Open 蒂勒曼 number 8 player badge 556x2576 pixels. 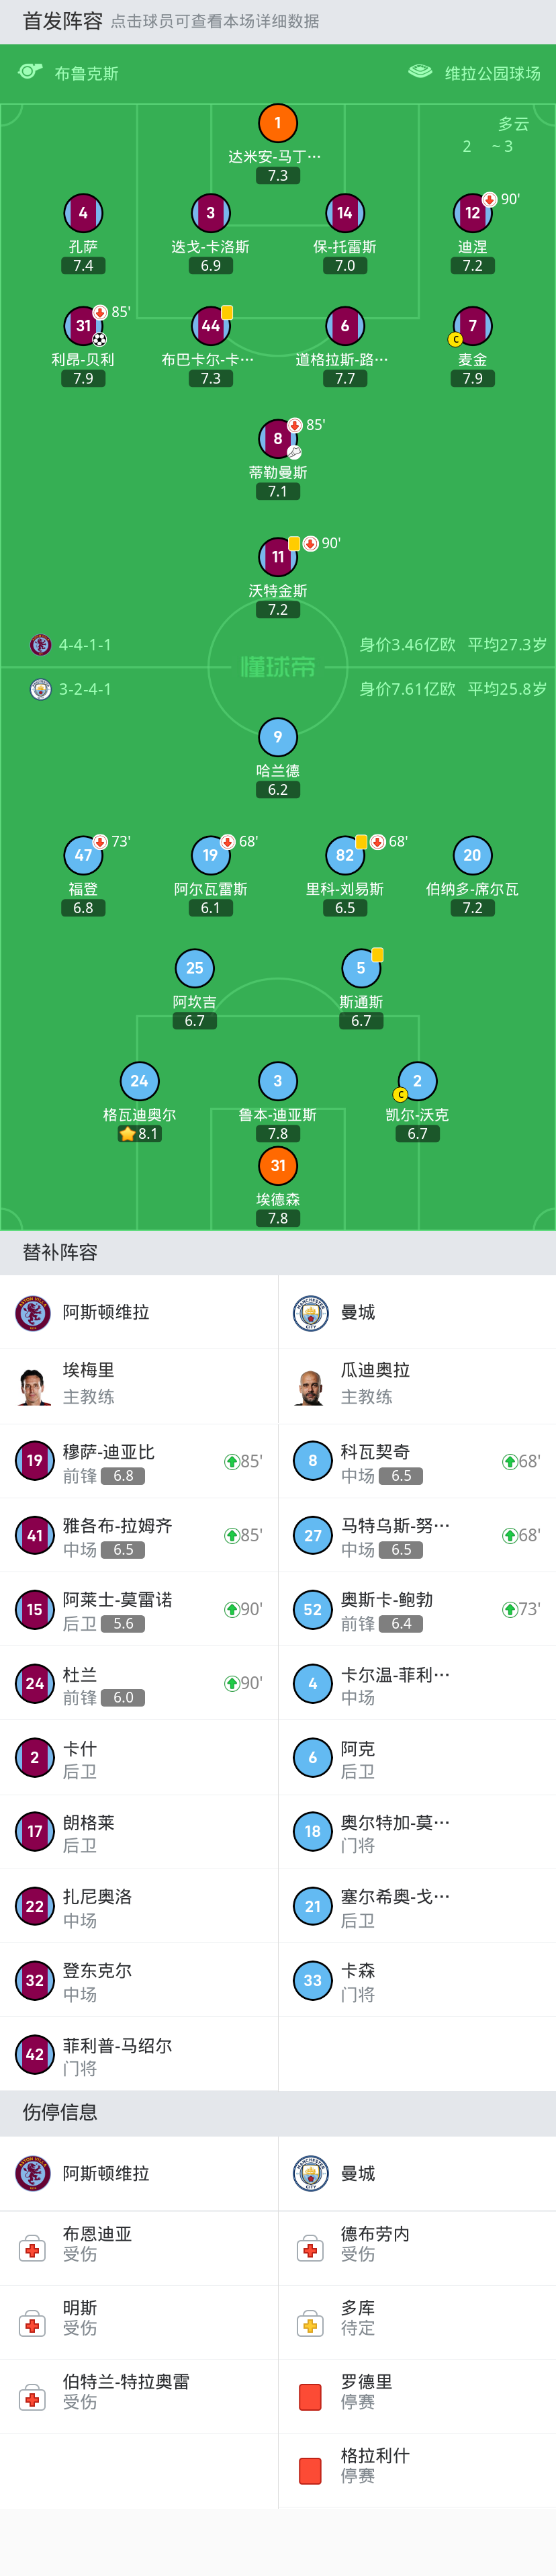pyautogui.click(x=278, y=438)
